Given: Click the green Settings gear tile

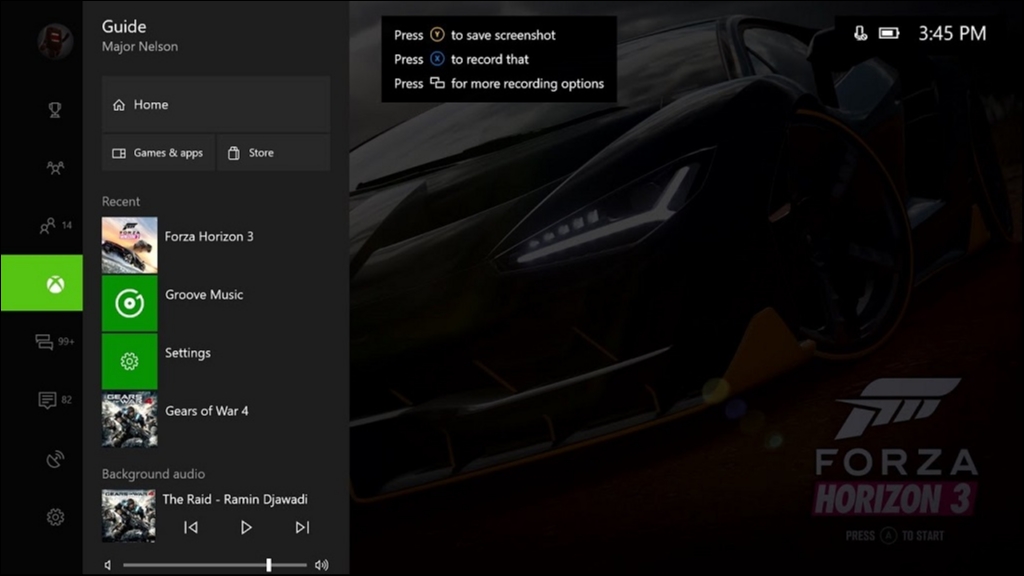Looking at the screenshot, I should point(129,361).
